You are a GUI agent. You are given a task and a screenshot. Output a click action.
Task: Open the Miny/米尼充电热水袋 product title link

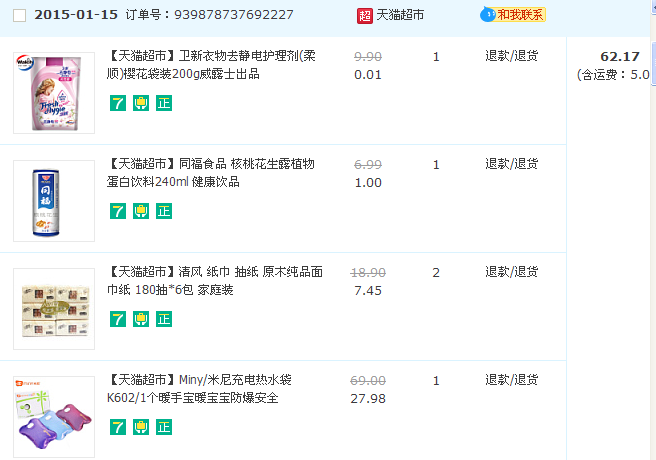pos(200,388)
